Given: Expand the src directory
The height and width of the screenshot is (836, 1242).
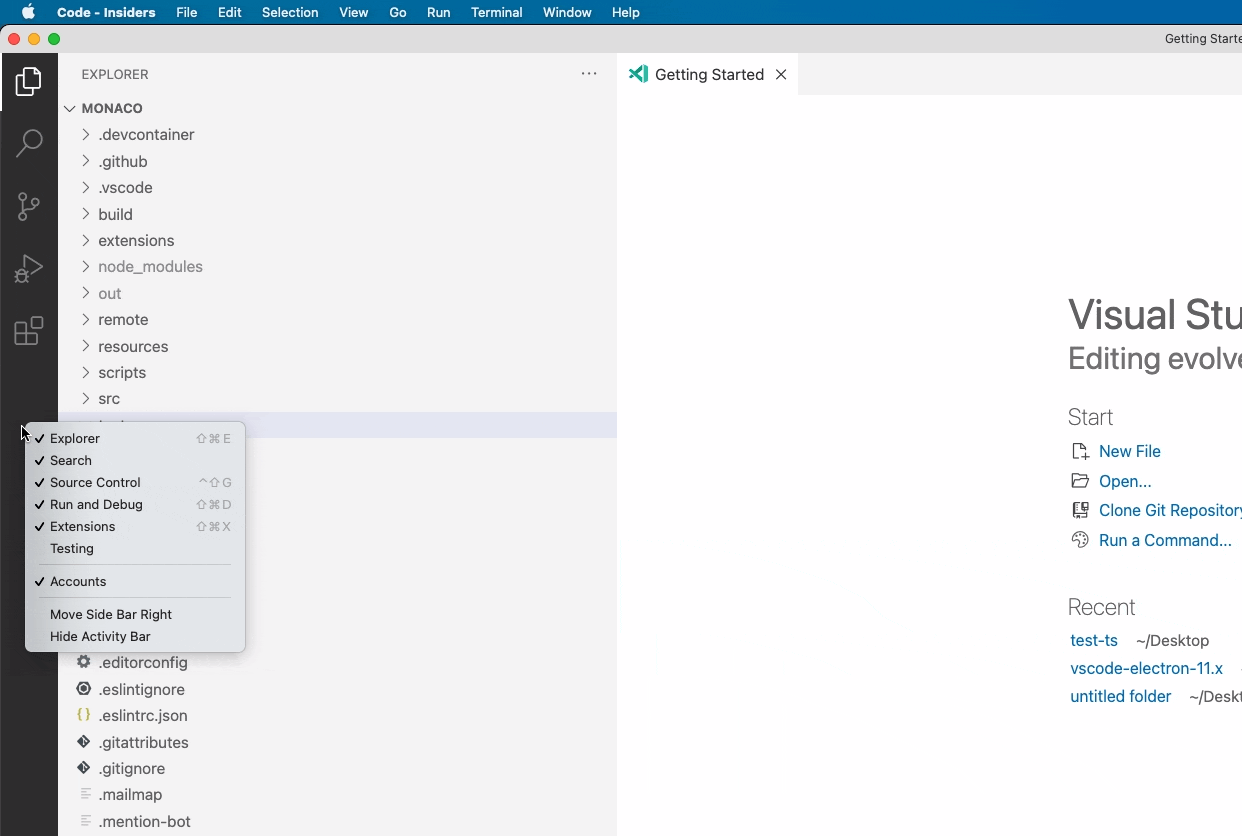Looking at the screenshot, I should (85, 398).
